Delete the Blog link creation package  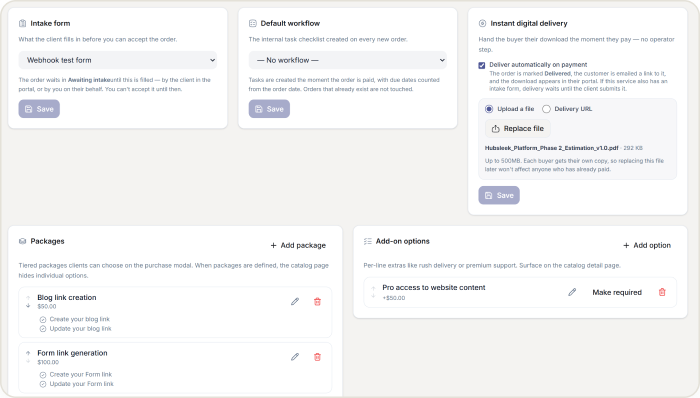pos(317,302)
